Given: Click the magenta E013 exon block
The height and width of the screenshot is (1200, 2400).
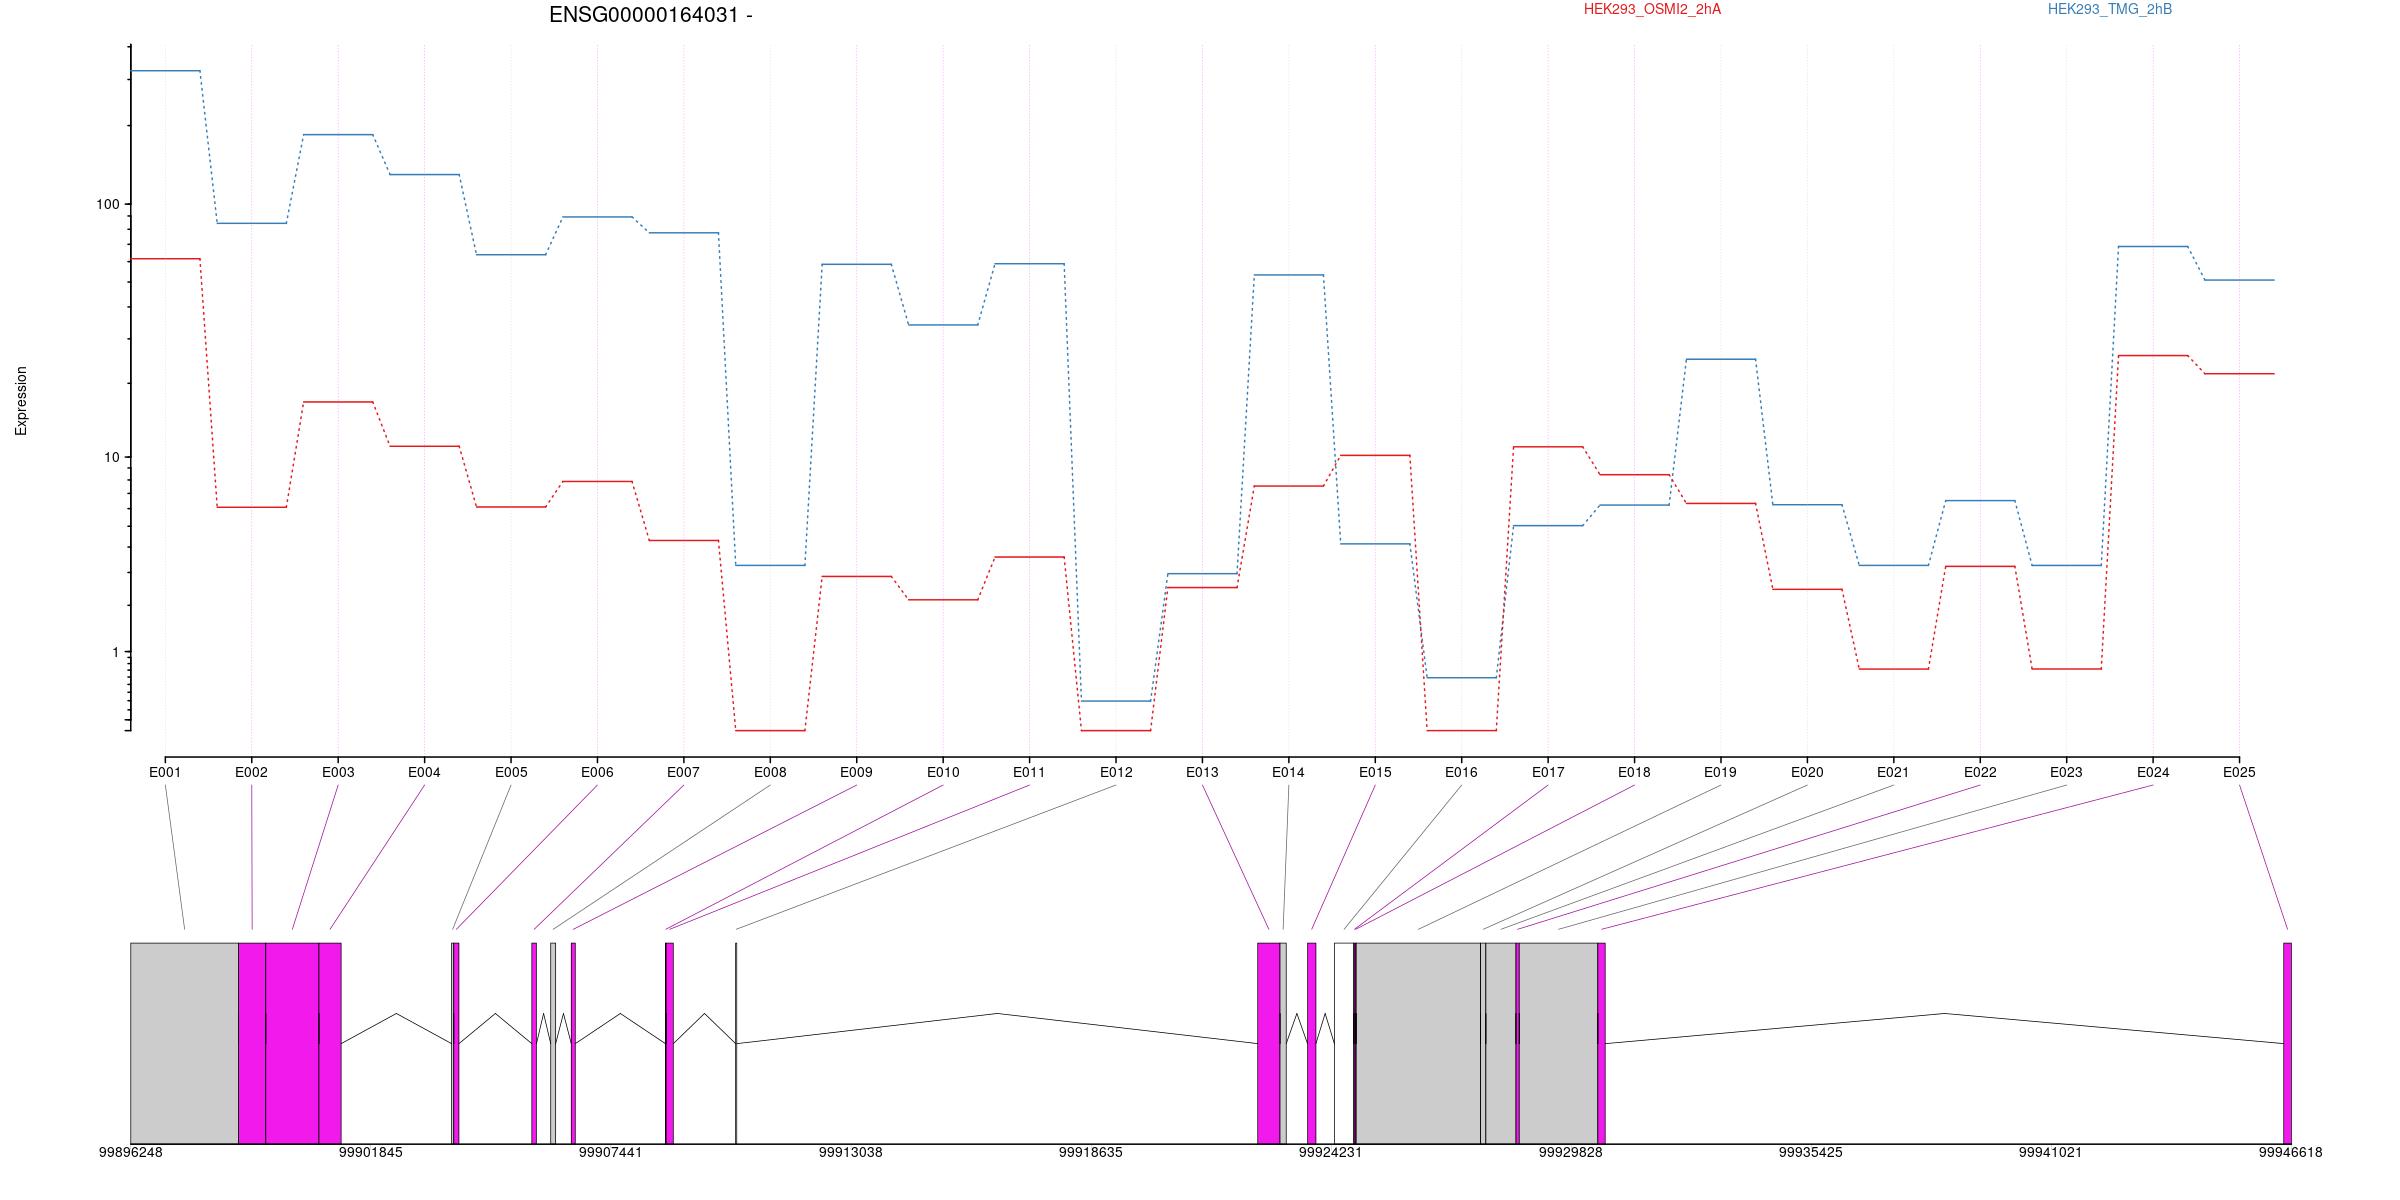Looking at the screenshot, I should pos(1268,1043).
